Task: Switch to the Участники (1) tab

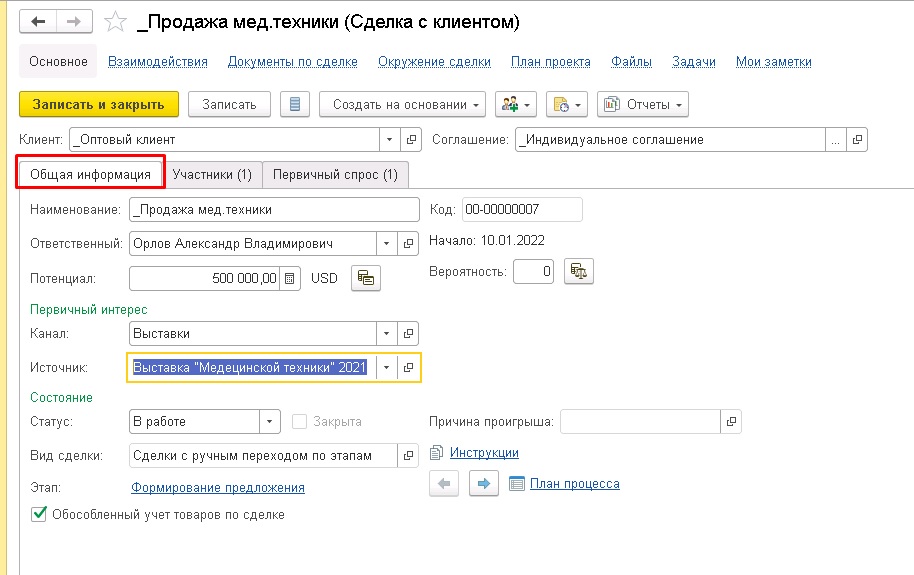Action: click(x=212, y=175)
